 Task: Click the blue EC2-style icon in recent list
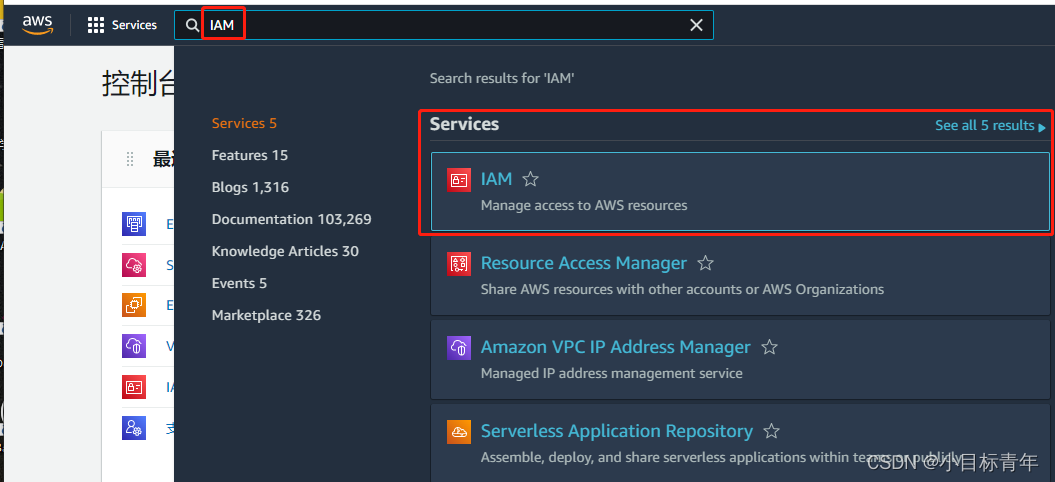(134, 223)
